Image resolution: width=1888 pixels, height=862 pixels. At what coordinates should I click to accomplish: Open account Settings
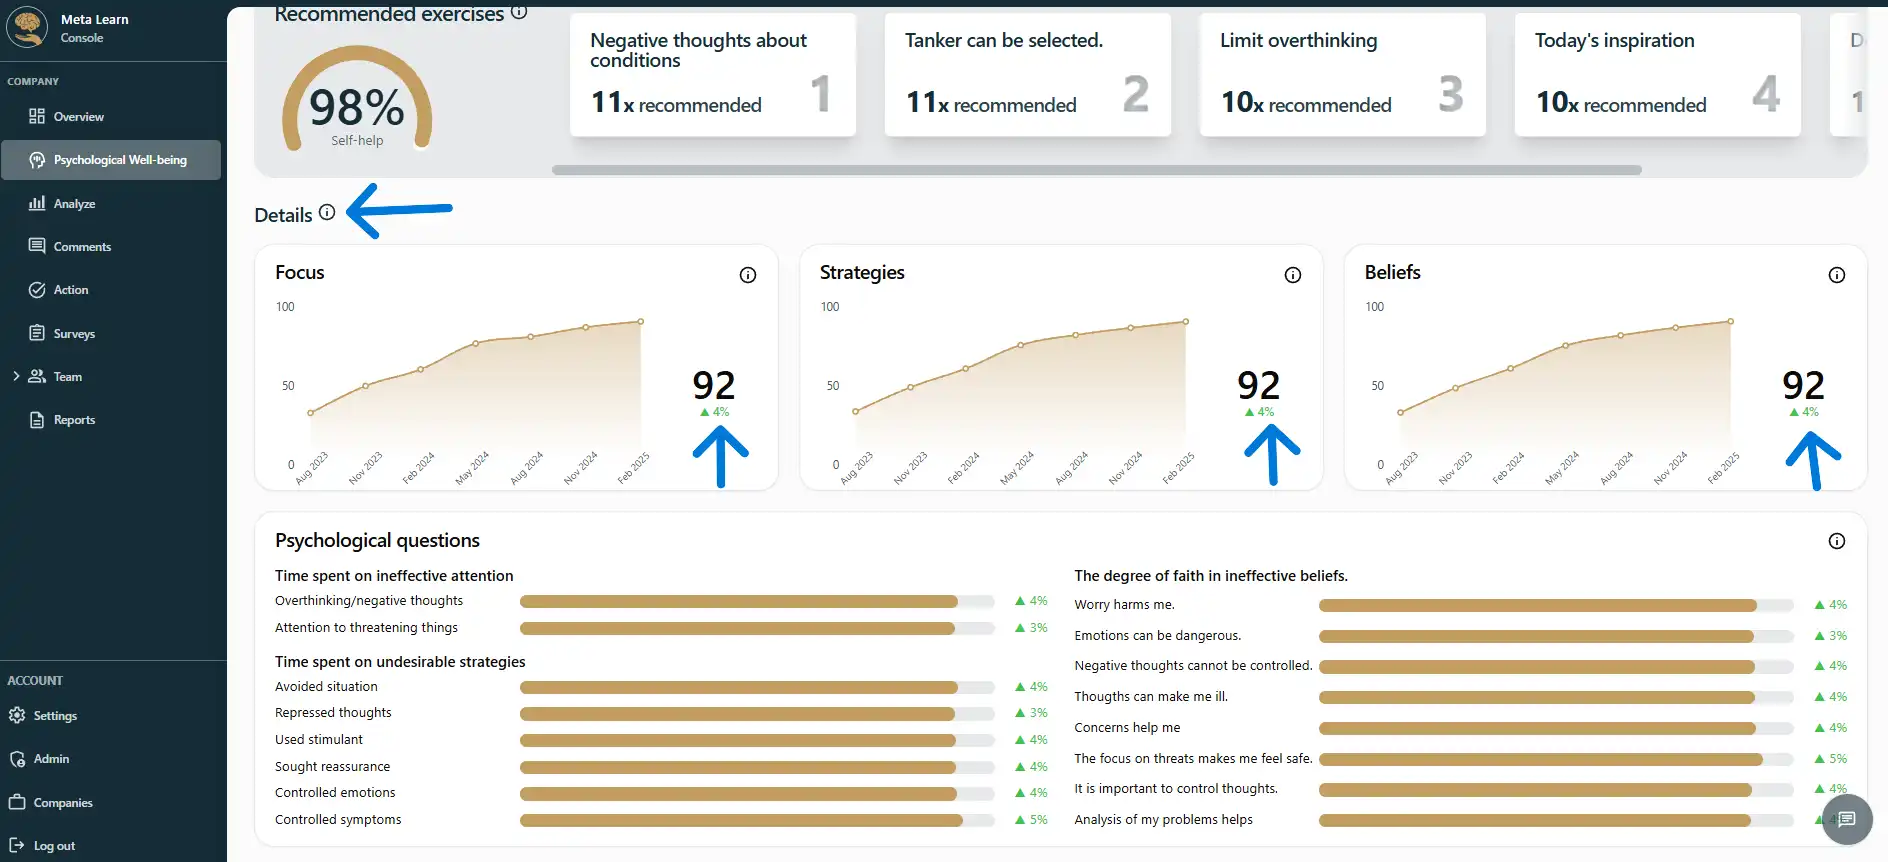(x=55, y=716)
